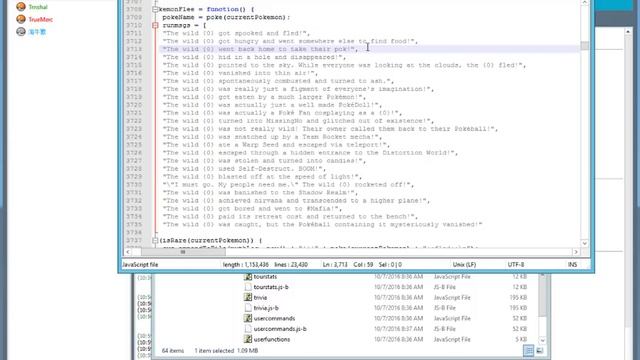Click the pokeName = poke(currentPokemon) line
The height and width of the screenshot is (360, 640).
tap(226, 17)
